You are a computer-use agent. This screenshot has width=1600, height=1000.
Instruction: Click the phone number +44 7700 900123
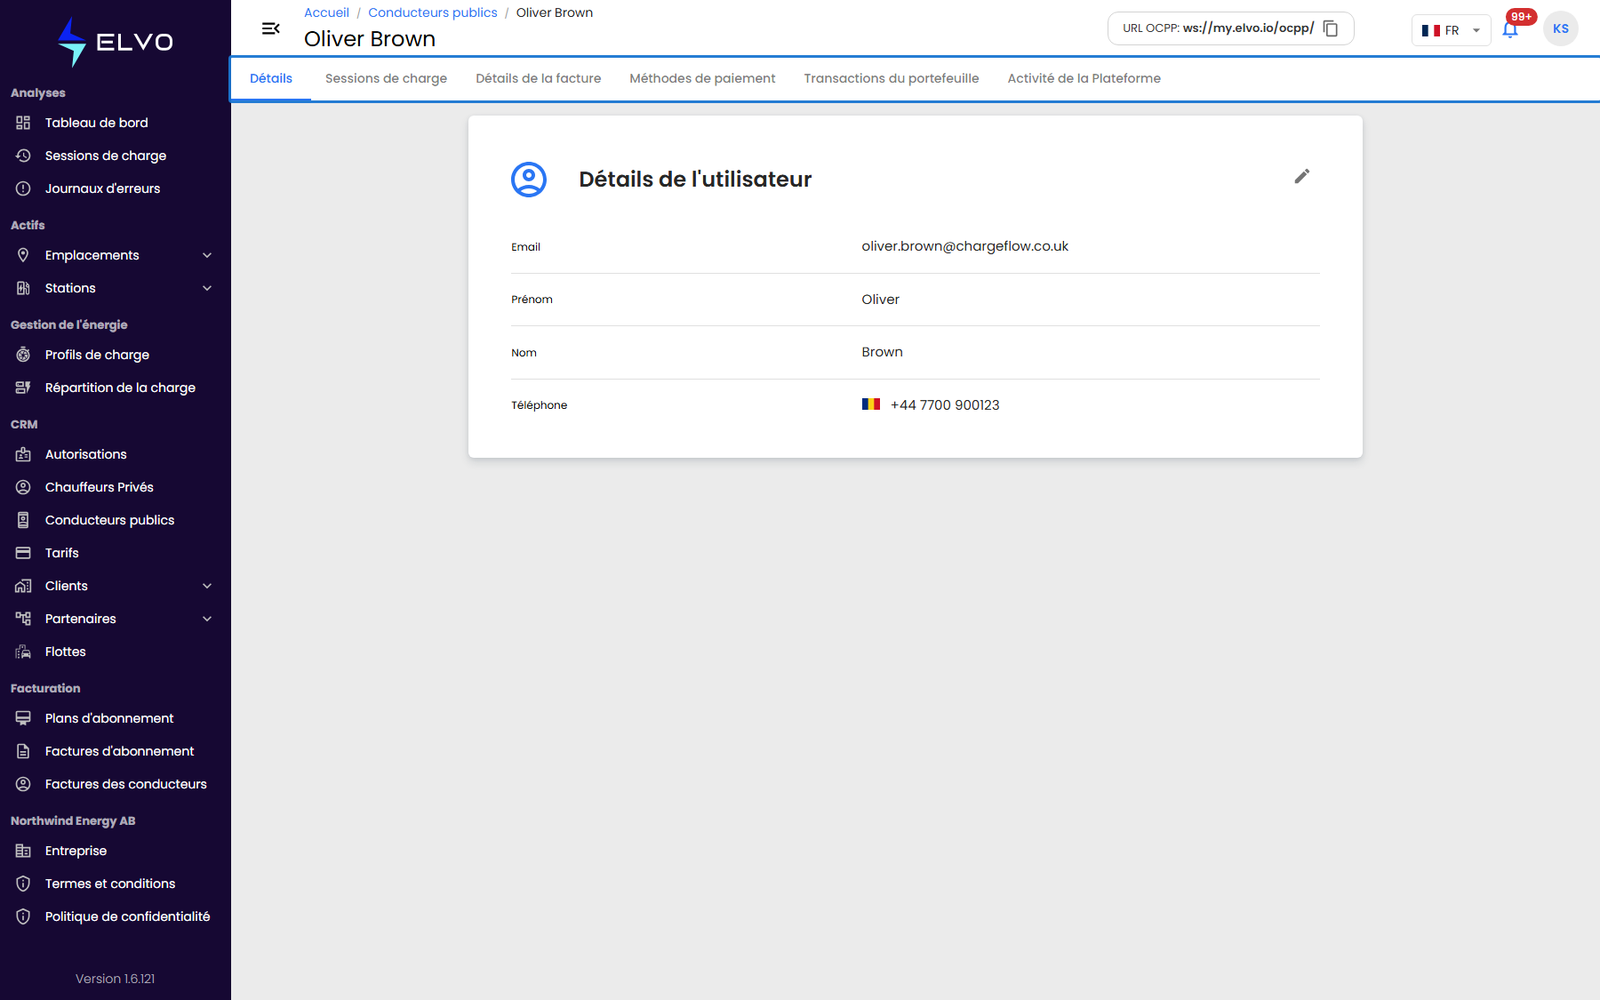(x=945, y=405)
